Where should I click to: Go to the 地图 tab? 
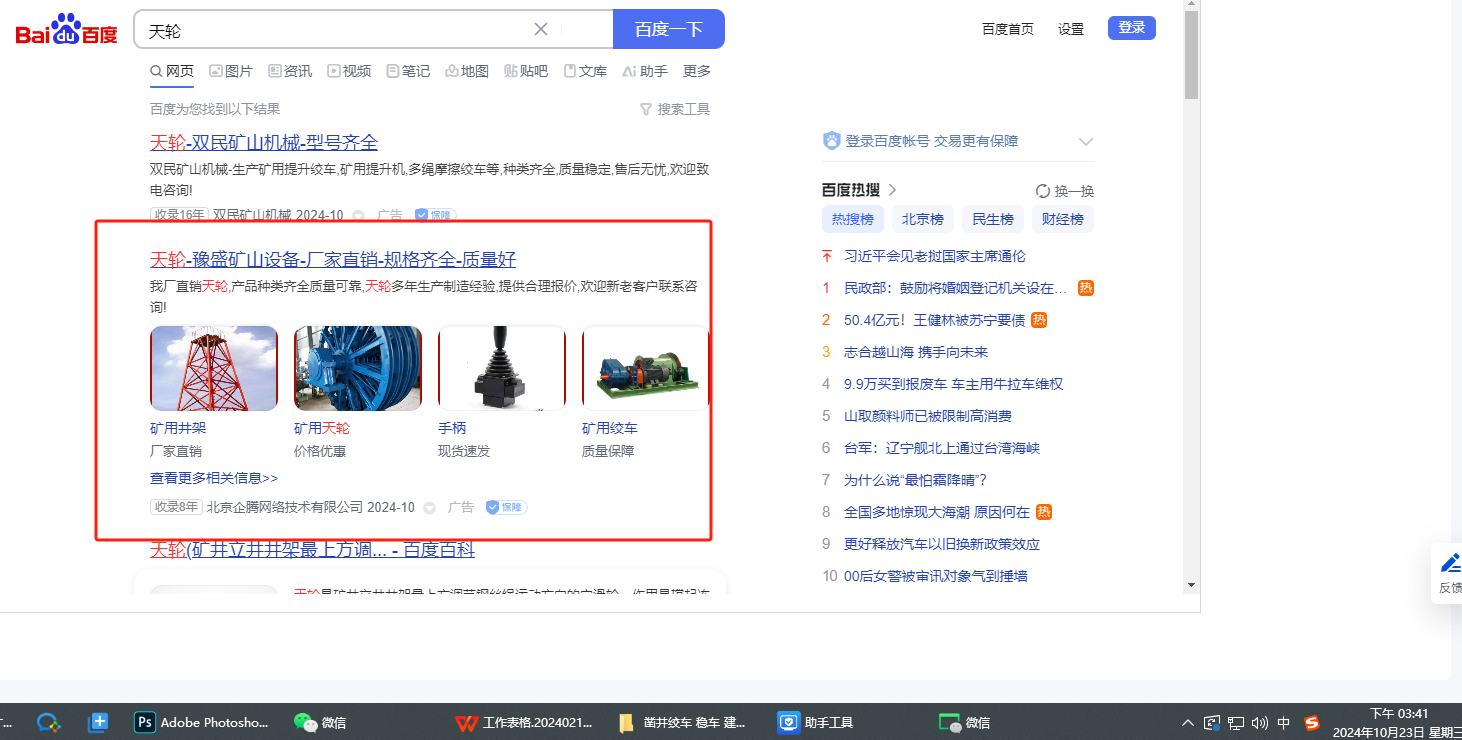click(467, 71)
